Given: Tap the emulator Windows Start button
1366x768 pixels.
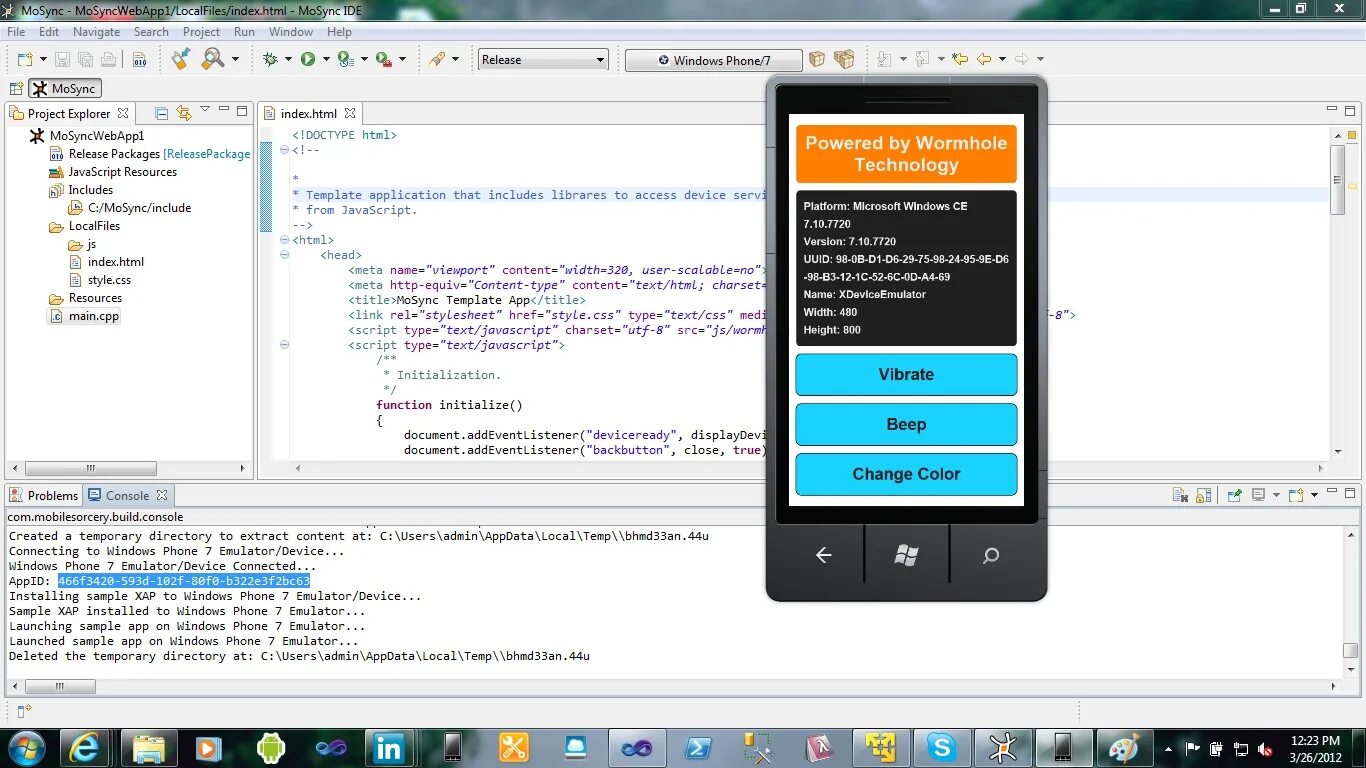Looking at the screenshot, I should (x=906, y=555).
